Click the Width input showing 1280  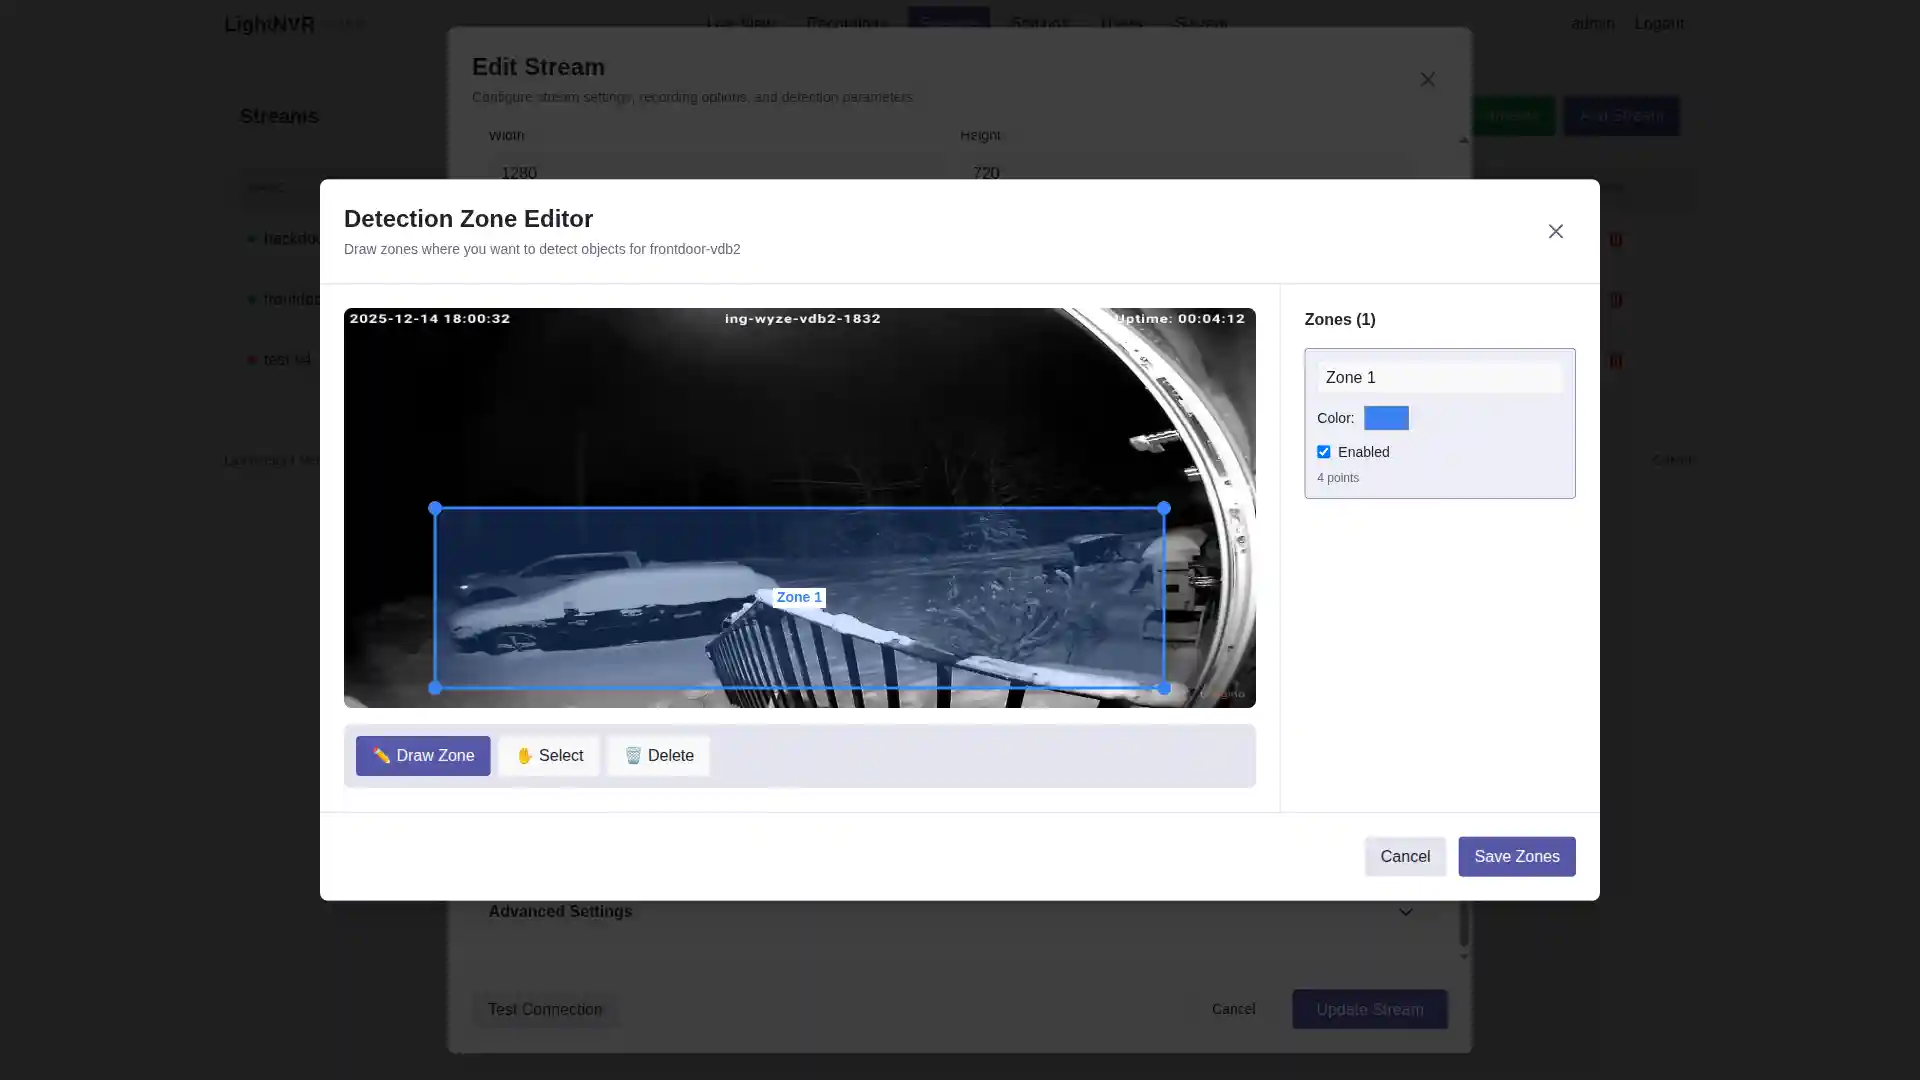coord(716,172)
